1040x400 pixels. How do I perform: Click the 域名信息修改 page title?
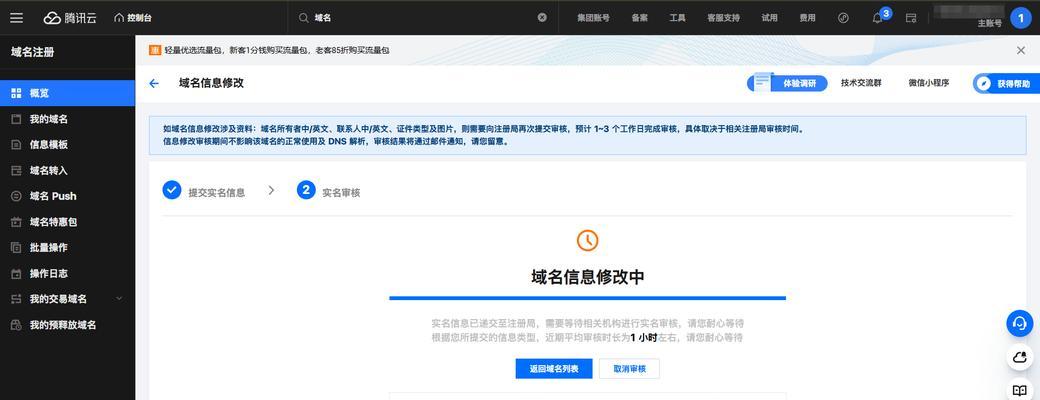pos(212,84)
